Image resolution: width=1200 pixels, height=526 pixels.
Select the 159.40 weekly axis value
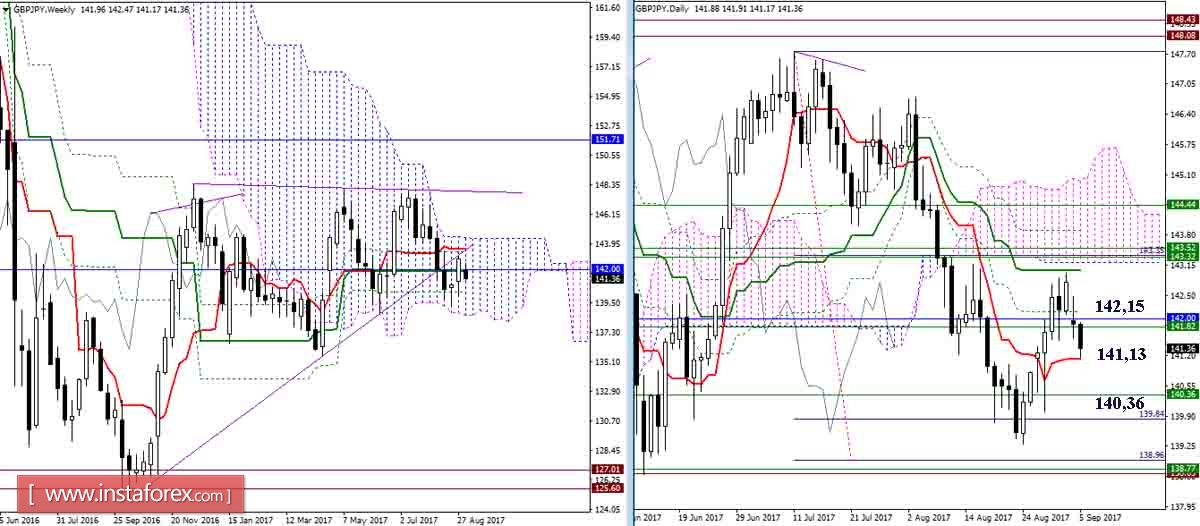(x=606, y=38)
